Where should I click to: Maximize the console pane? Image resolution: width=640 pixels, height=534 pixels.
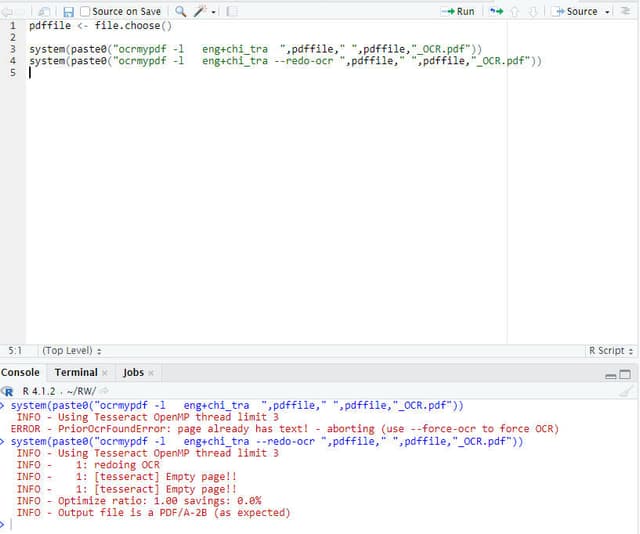click(626, 374)
